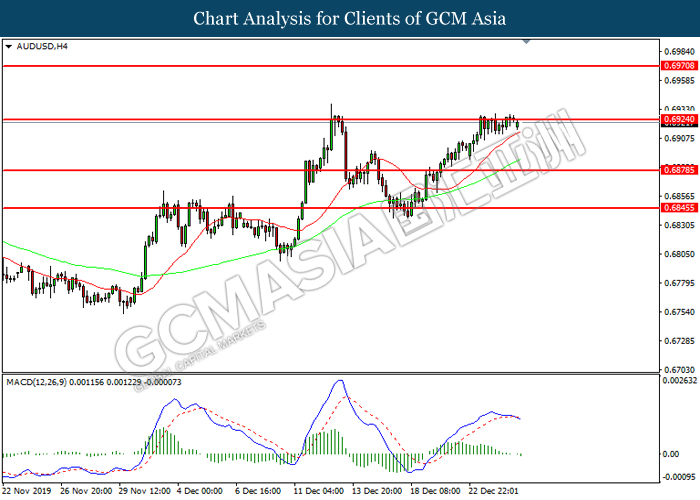Click the triangle arrow beside AUDUSD,H4

coord(9,46)
